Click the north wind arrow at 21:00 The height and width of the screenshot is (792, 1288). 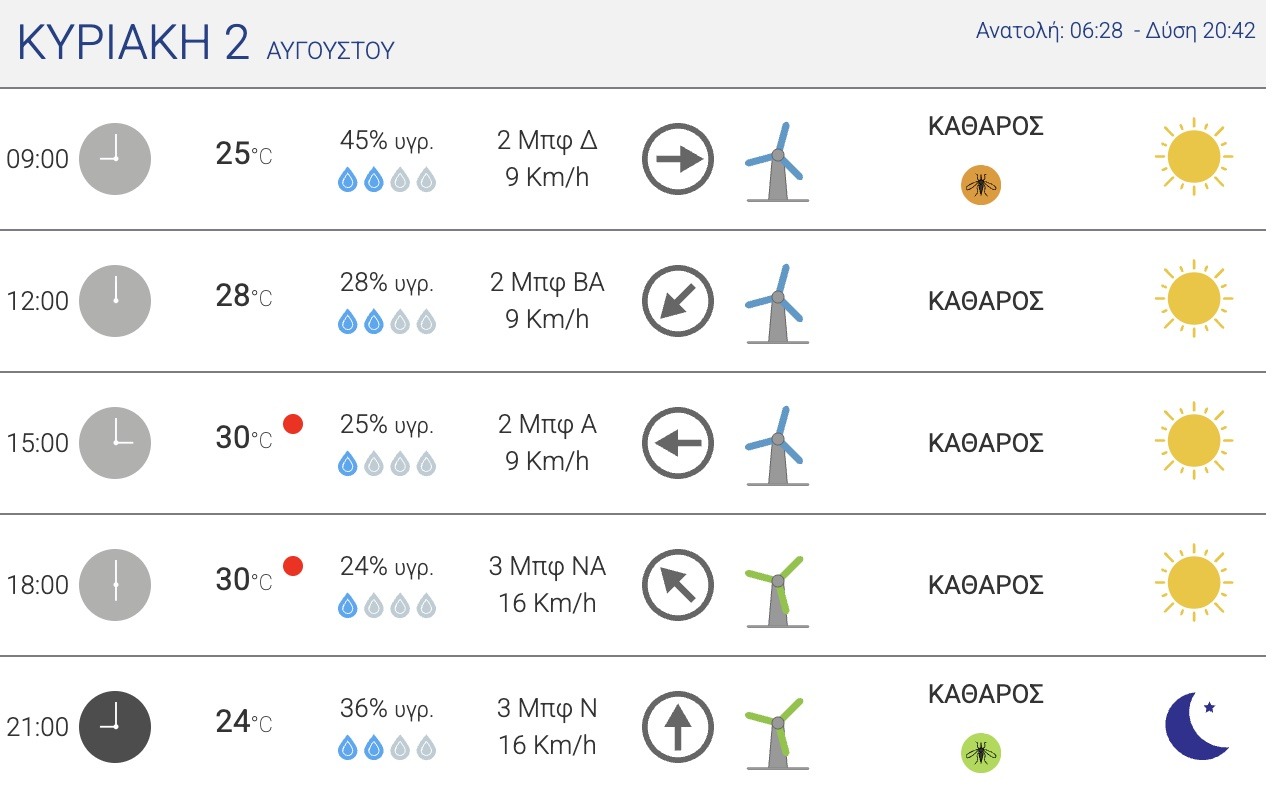click(x=677, y=727)
